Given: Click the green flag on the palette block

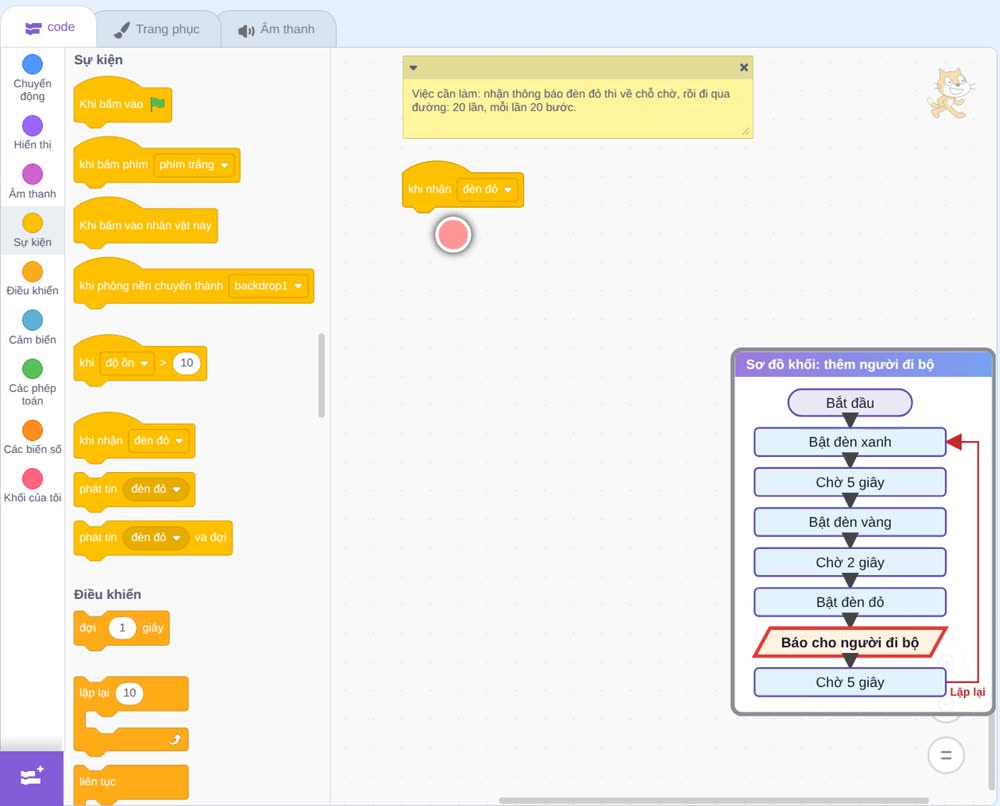Looking at the screenshot, I should pos(157,104).
